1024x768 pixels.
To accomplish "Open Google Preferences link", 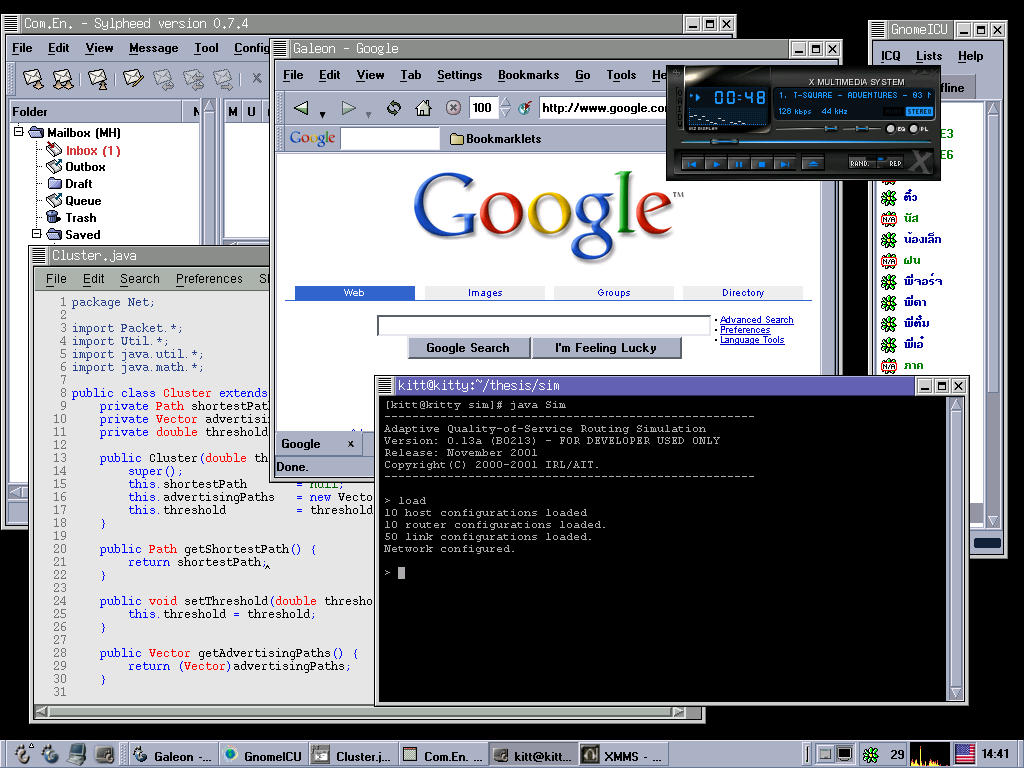I will click(x=745, y=330).
